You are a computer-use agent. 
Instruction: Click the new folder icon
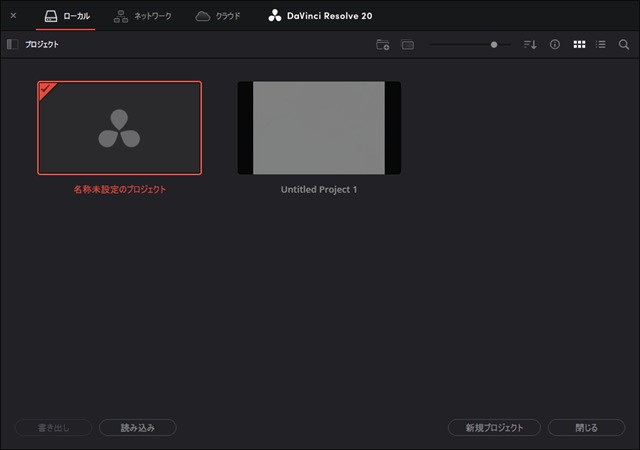382,45
